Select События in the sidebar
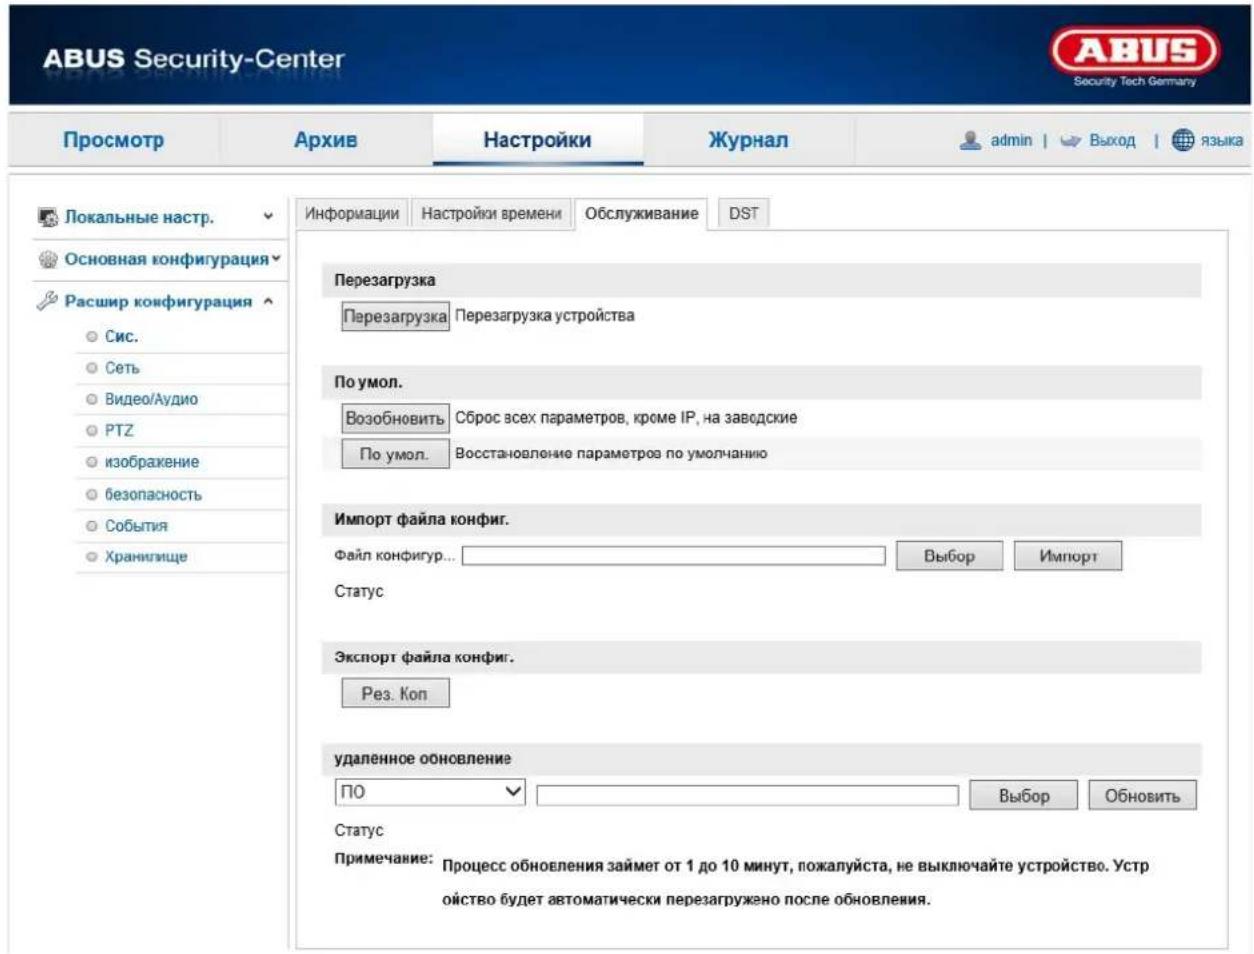 coord(136,525)
